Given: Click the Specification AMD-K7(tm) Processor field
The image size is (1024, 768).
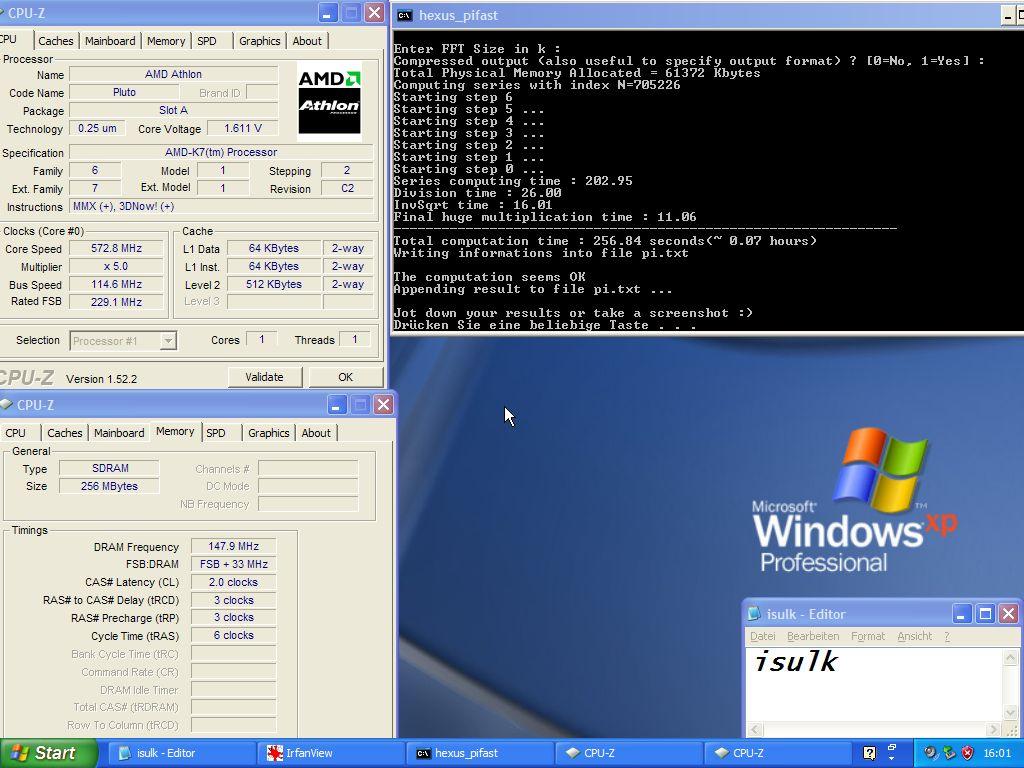Looking at the screenshot, I should click(x=221, y=152).
